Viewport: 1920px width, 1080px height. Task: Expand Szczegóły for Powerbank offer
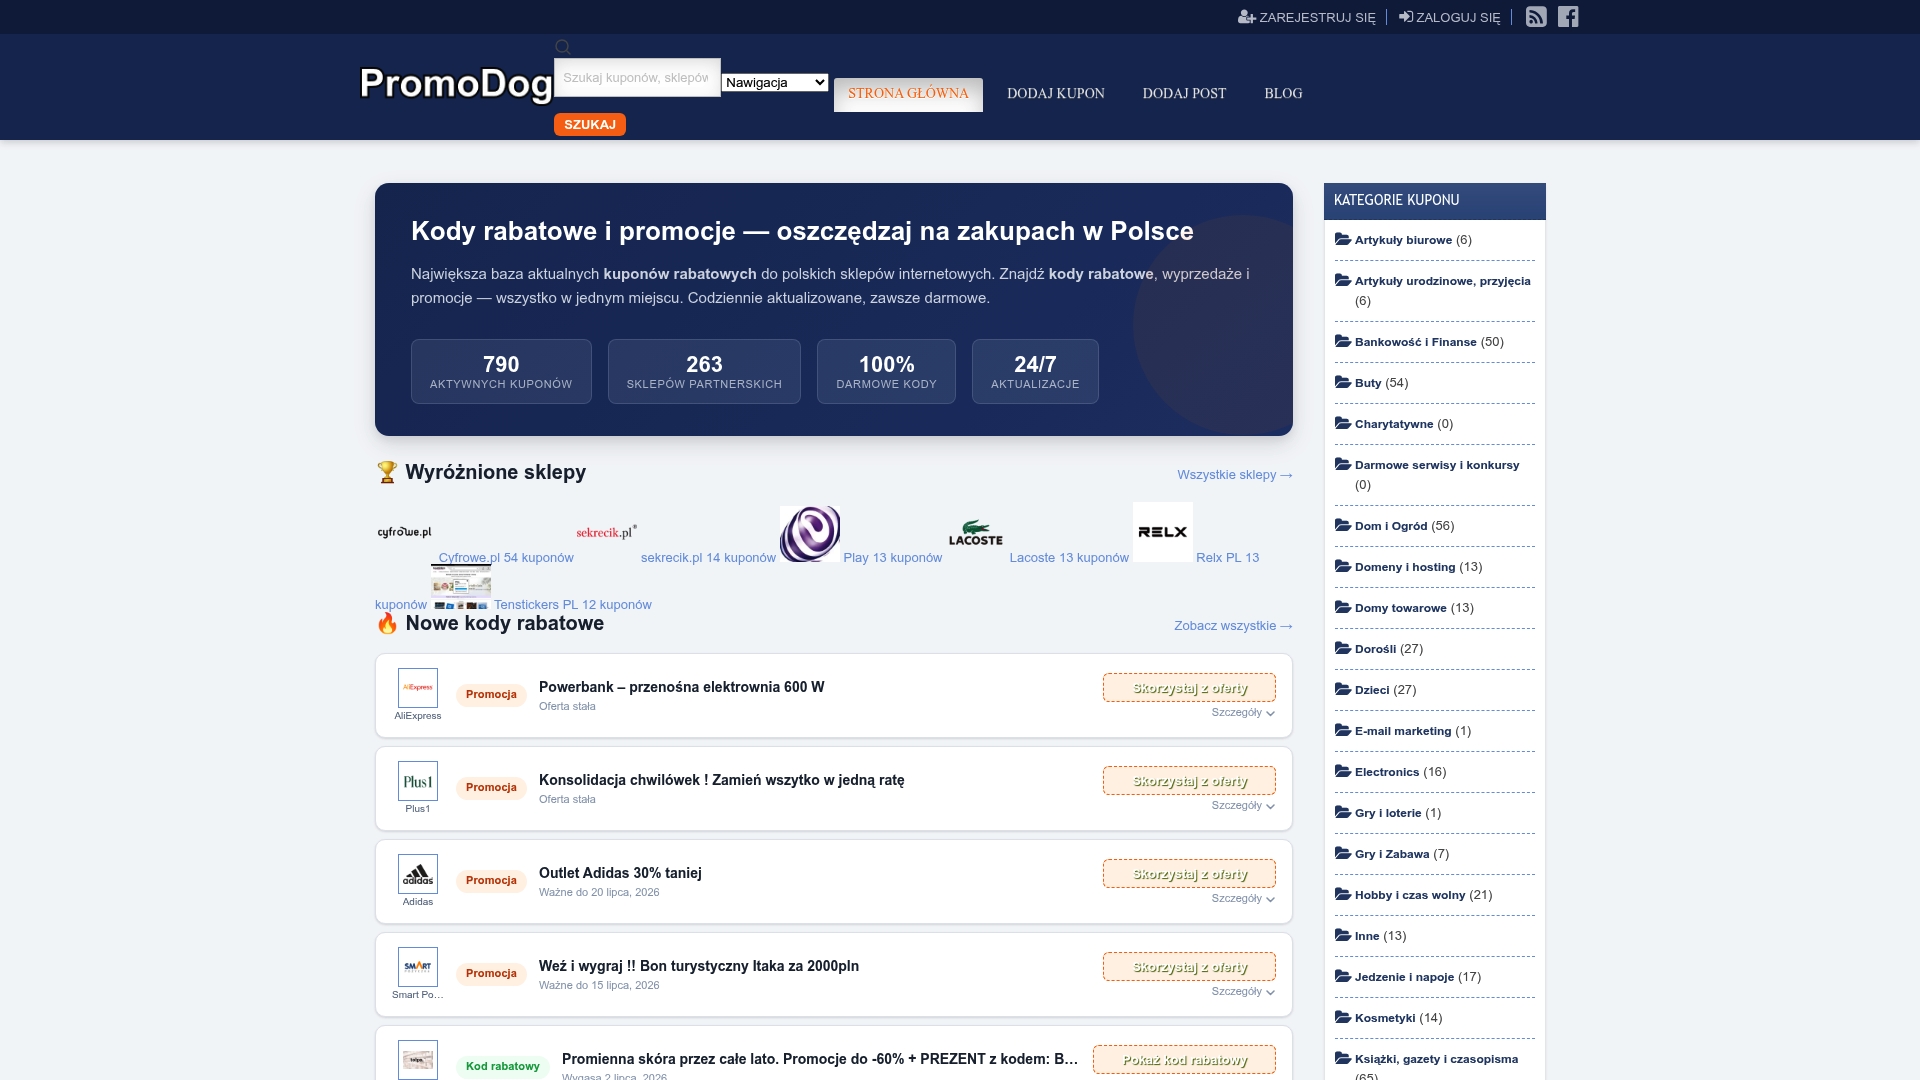click(x=1243, y=713)
